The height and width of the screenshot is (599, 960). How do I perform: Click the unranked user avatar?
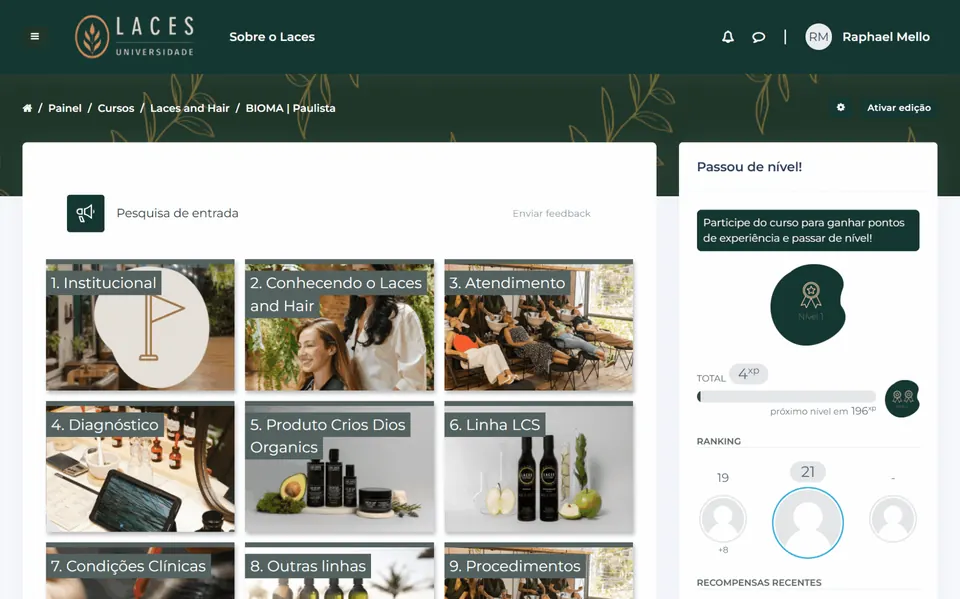pos(893,519)
